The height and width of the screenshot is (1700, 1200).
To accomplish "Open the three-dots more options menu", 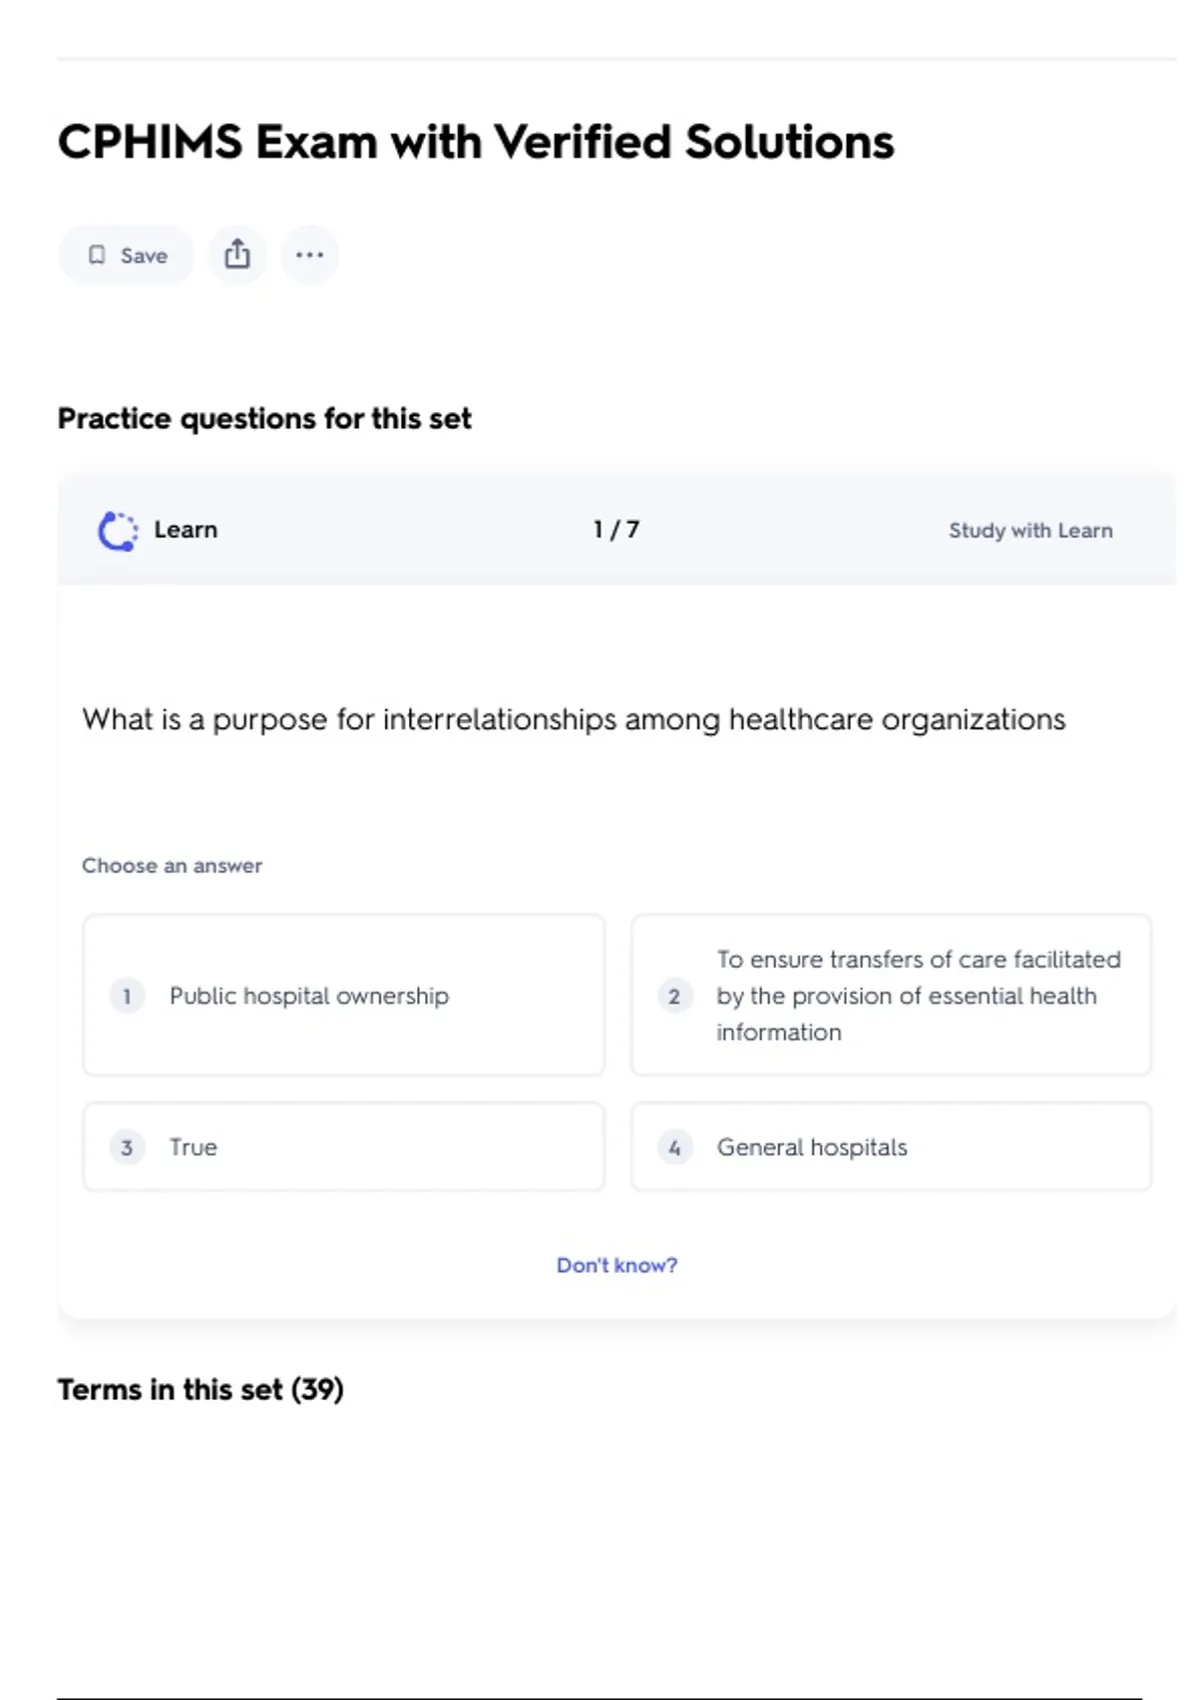I will [x=309, y=255].
